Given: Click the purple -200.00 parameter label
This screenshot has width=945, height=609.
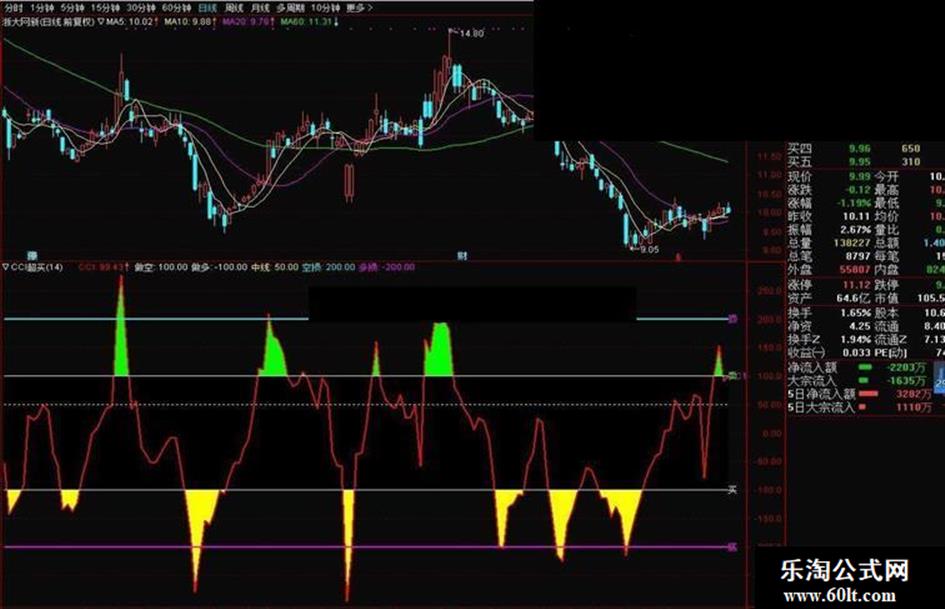Looking at the screenshot, I should pyautogui.click(x=387, y=267).
